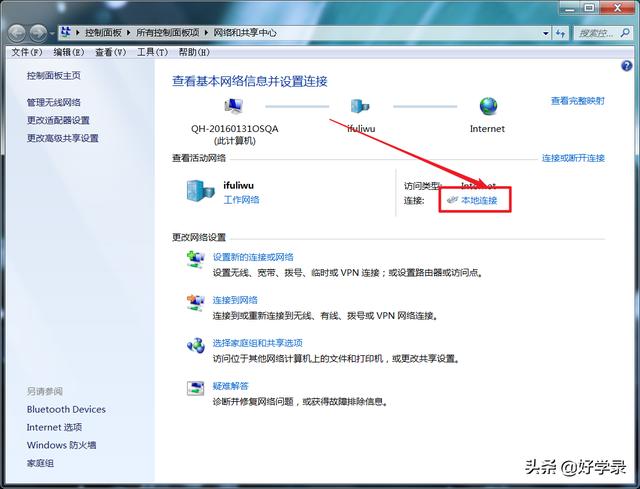Click the Control Panel icon in address bar
This screenshot has height=489, width=640.
pyautogui.click(x=66, y=32)
